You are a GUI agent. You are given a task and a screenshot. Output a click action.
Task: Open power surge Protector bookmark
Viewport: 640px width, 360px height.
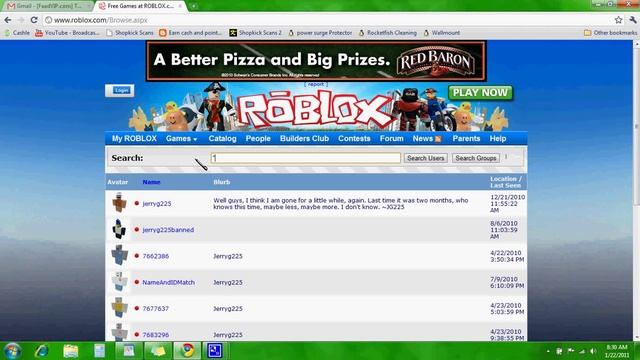coord(320,33)
